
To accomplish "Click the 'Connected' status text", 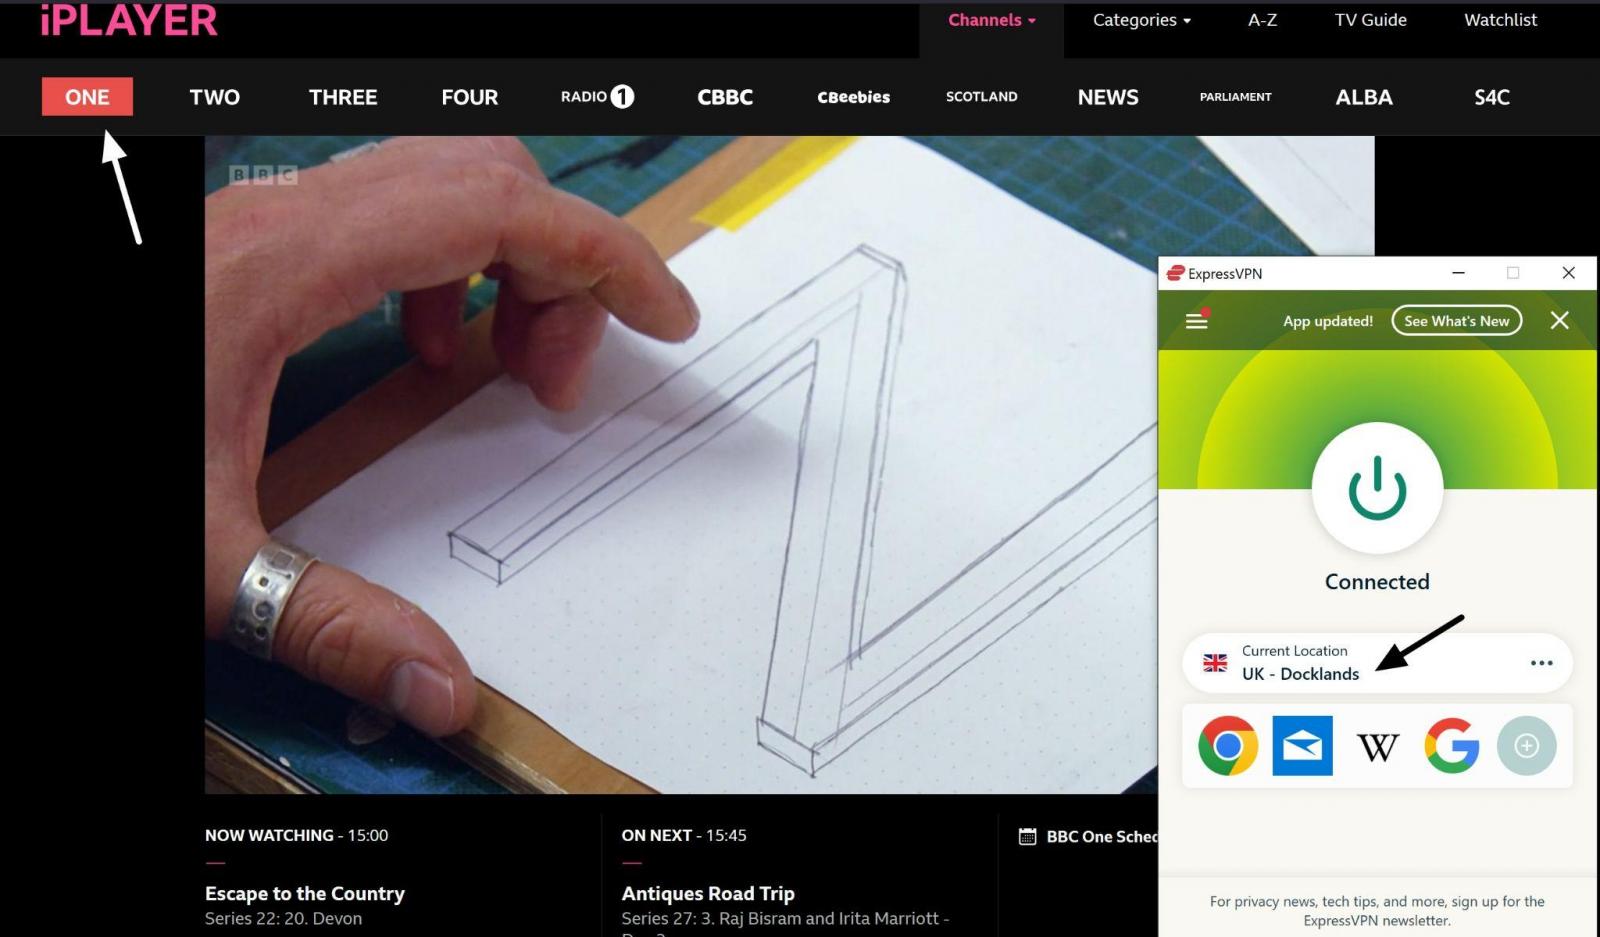I will [x=1377, y=582].
